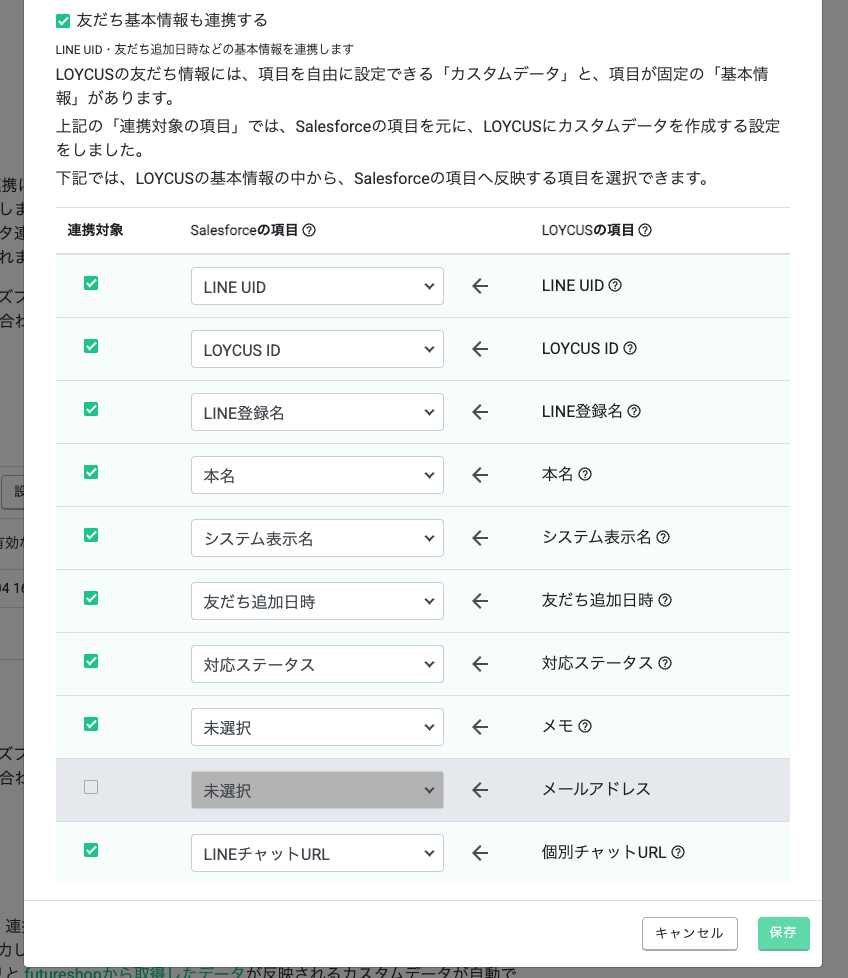Show help for システム表示名 item
848x978 pixels.
coord(663,537)
